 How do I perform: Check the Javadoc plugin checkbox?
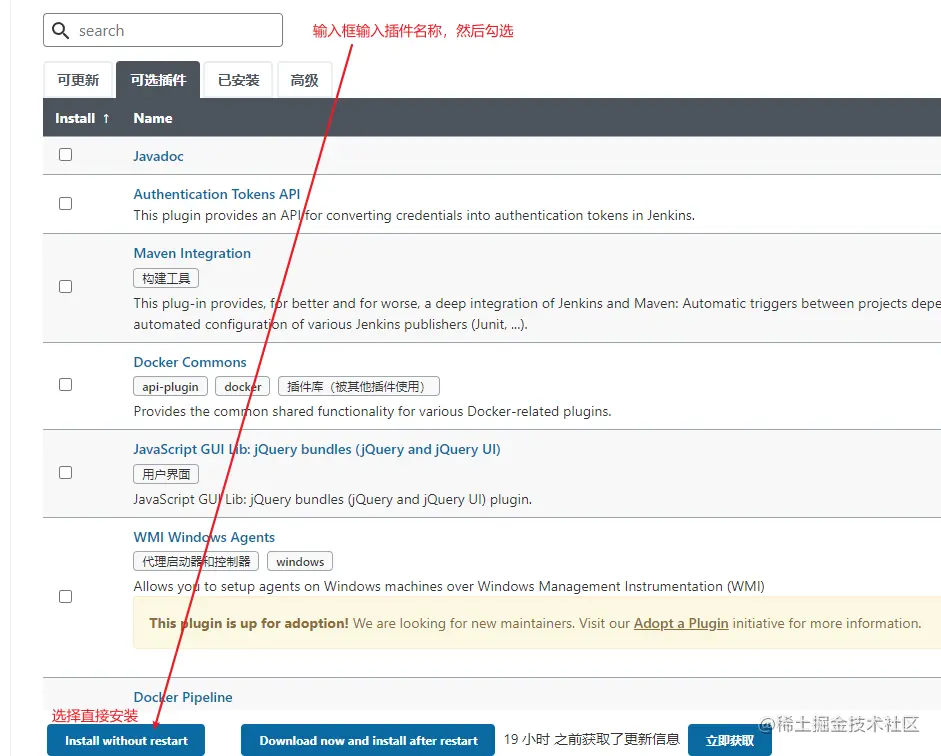65,155
